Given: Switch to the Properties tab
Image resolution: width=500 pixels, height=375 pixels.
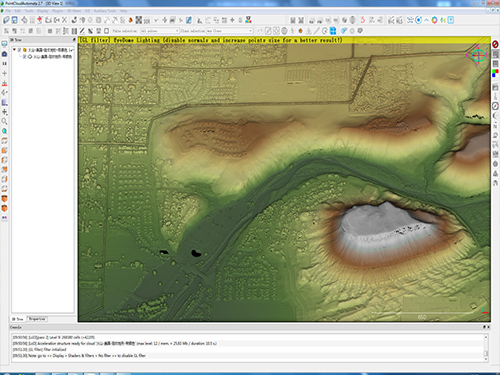Looking at the screenshot, I should pyautogui.click(x=37, y=319).
